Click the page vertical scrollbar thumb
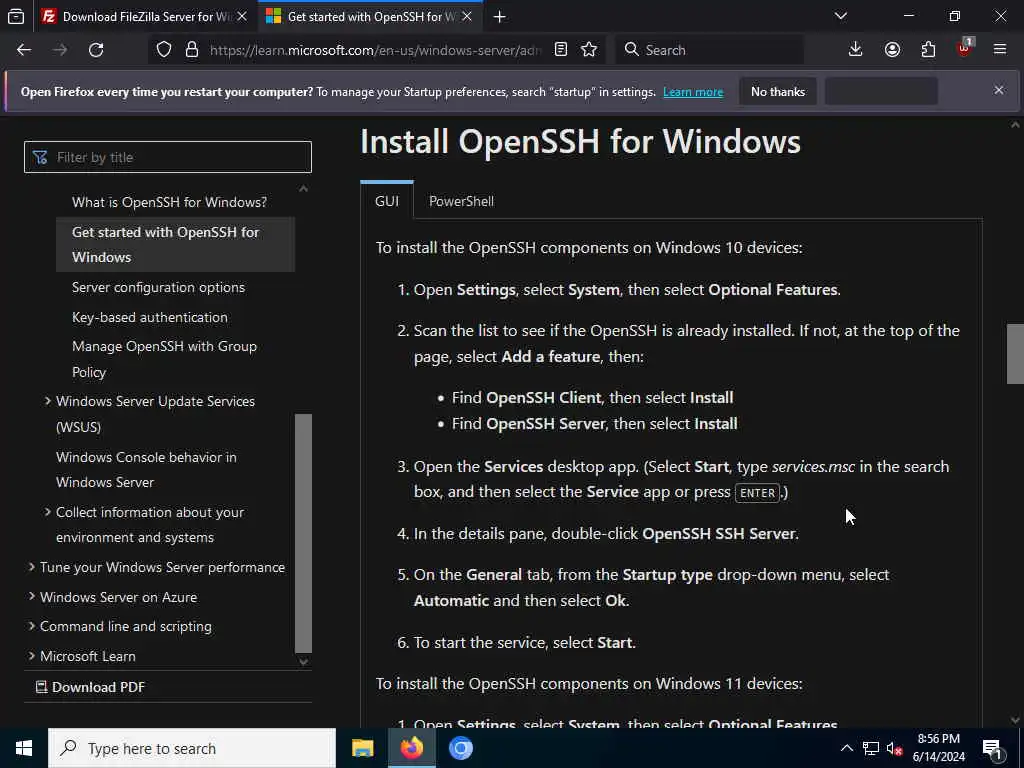 [1015, 353]
